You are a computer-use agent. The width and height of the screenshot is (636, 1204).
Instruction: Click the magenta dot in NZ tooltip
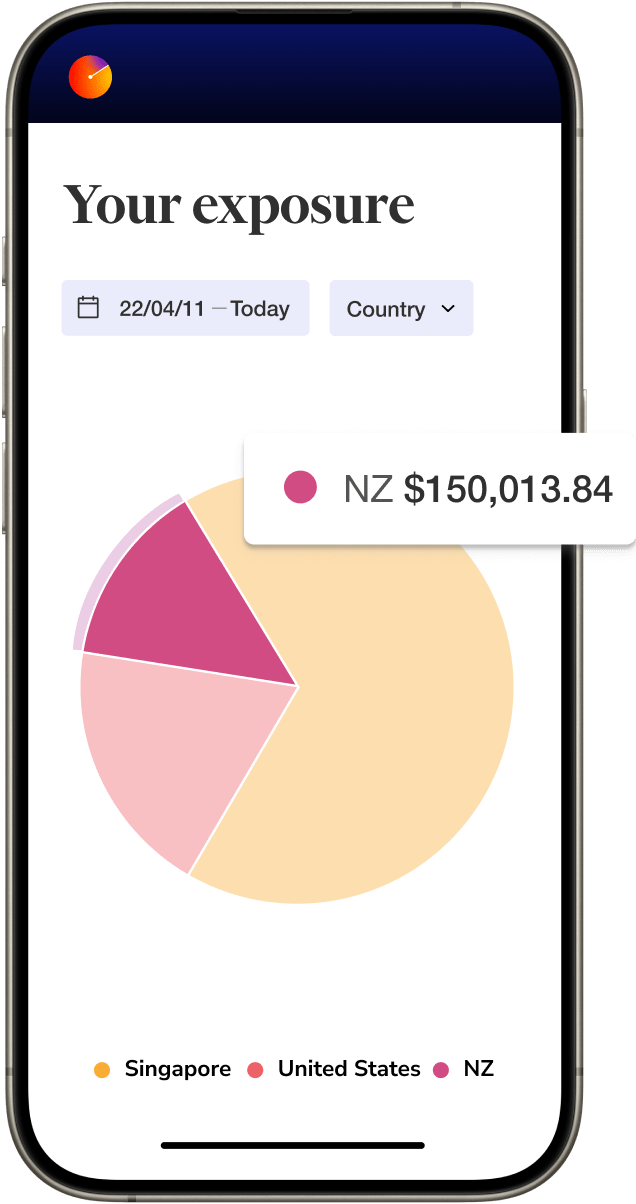(x=300, y=488)
